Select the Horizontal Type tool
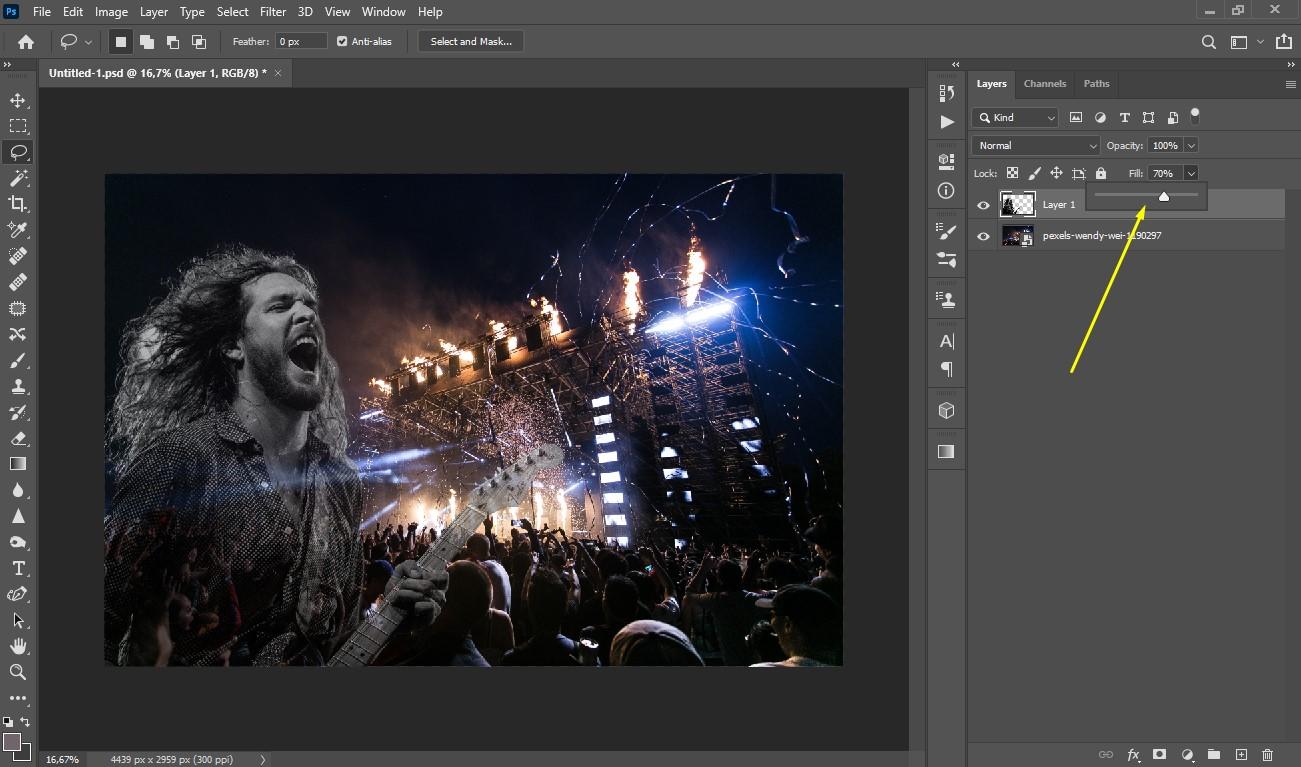1301x767 pixels. click(x=18, y=568)
